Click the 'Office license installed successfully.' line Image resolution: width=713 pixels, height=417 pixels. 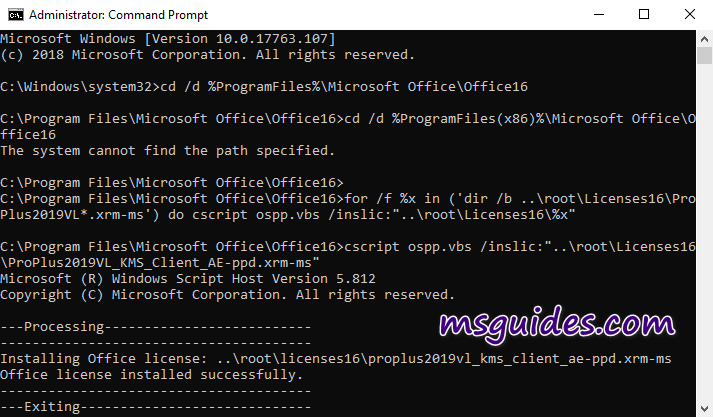151,374
